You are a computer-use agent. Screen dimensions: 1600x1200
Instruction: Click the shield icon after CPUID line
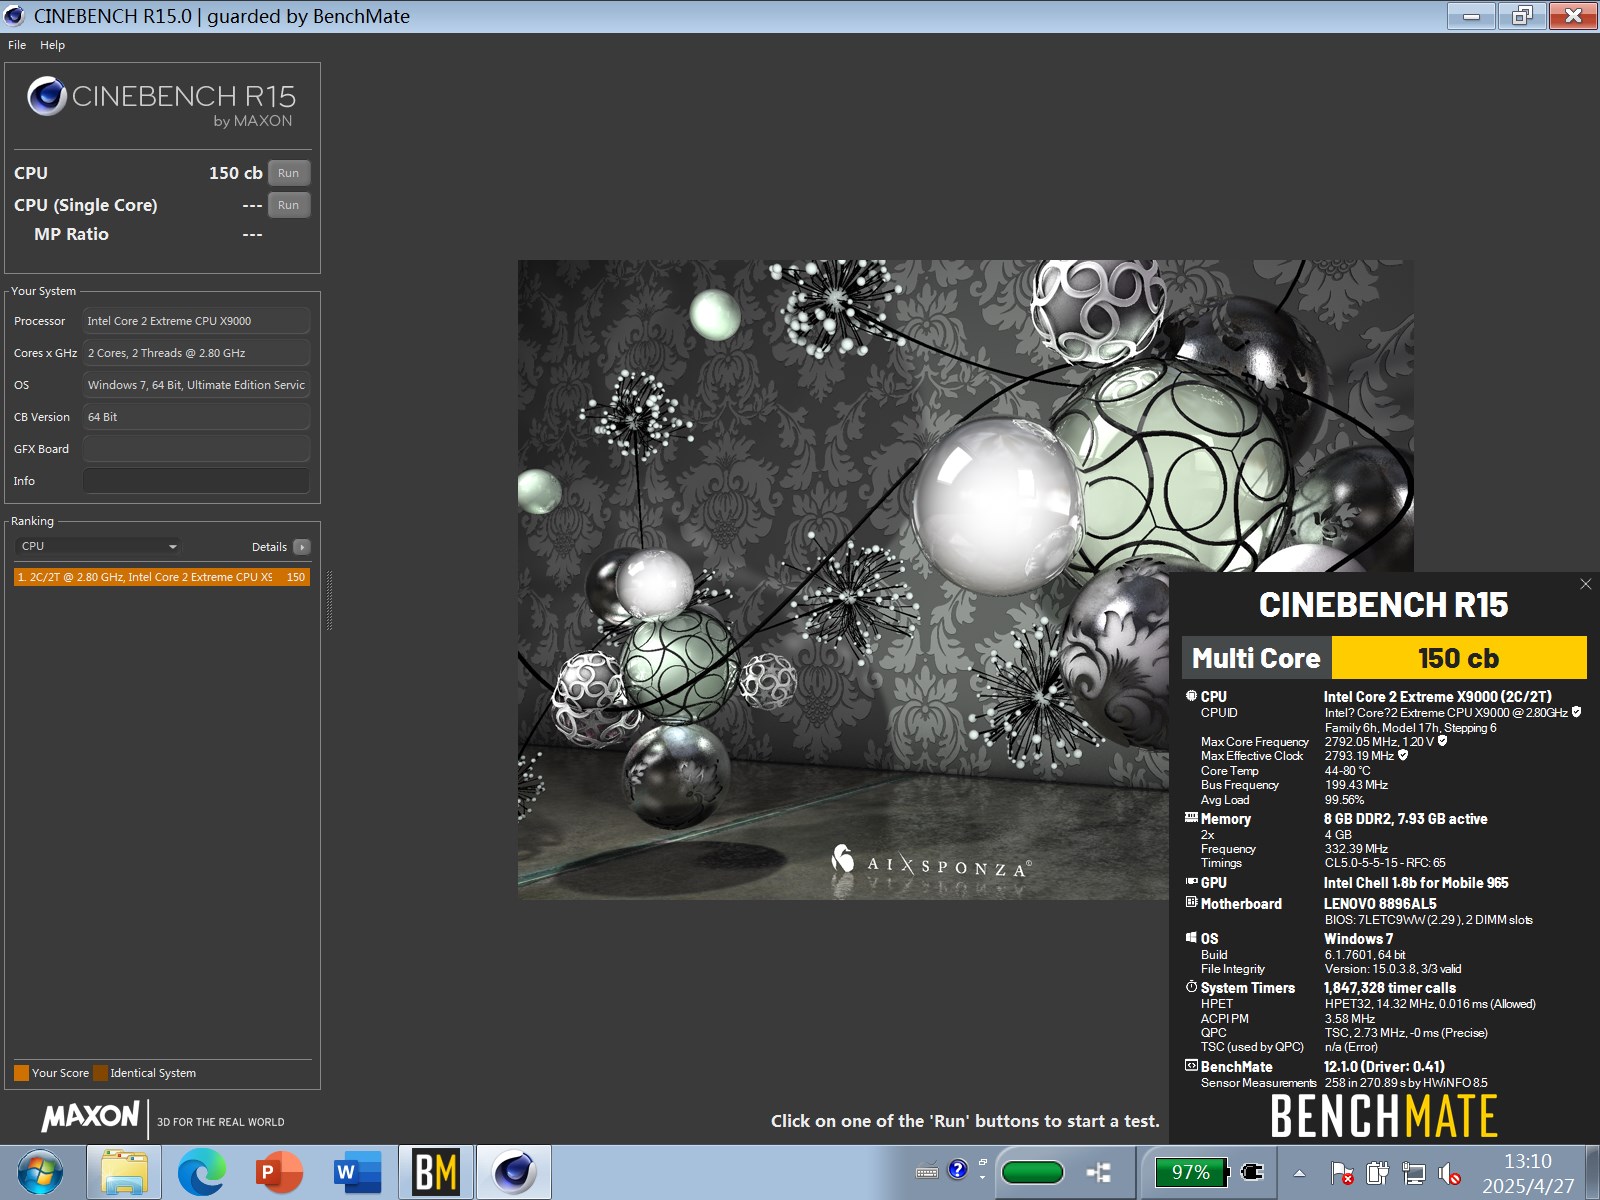[1576, 712]
